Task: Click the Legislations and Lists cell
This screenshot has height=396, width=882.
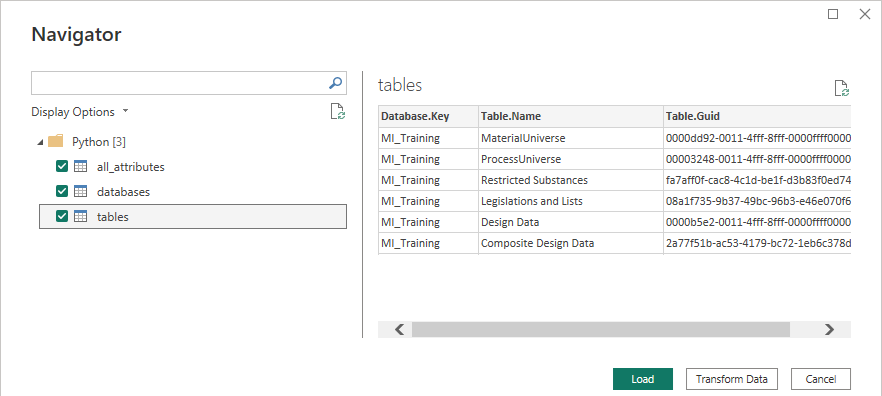Action: 571,201
